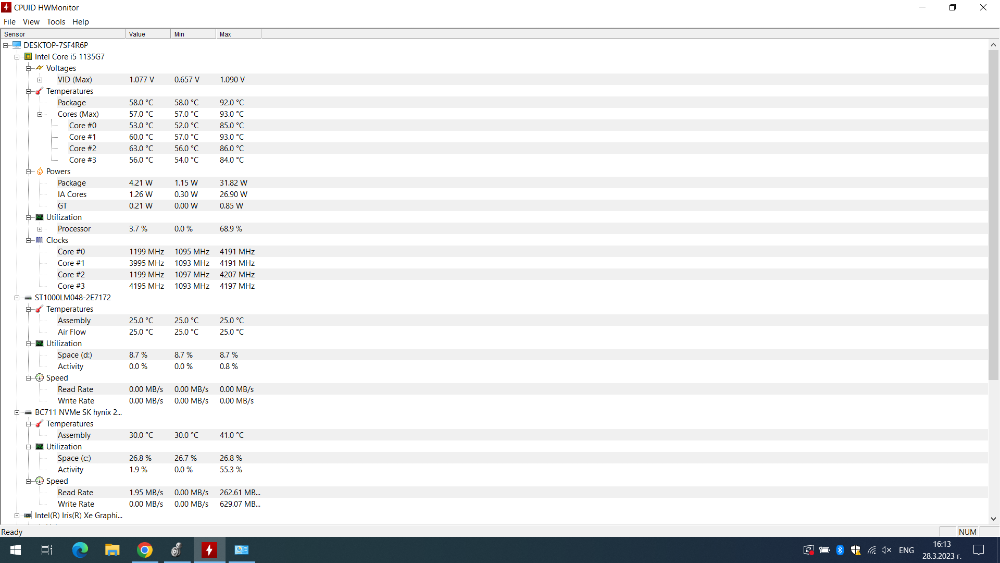Click the Voltages lightning icon
Viewport: 1000px width, 563px height.
point(40,68)
